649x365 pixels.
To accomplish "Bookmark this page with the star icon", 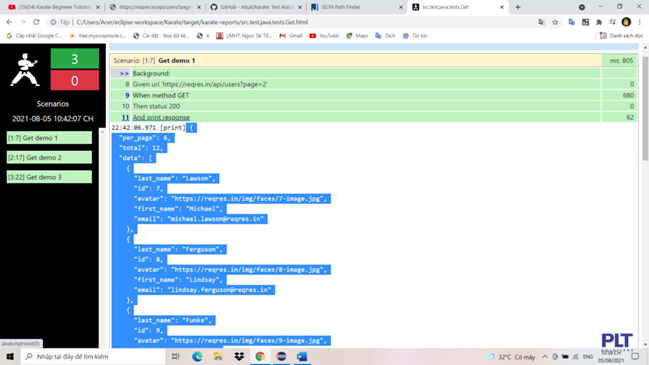I will point(555,22).
